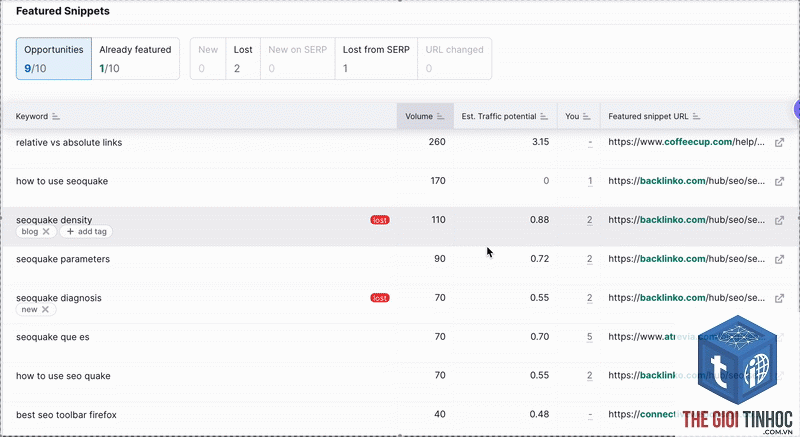
Task: Select the New on SERP filter
Action: tap(297, 59)
